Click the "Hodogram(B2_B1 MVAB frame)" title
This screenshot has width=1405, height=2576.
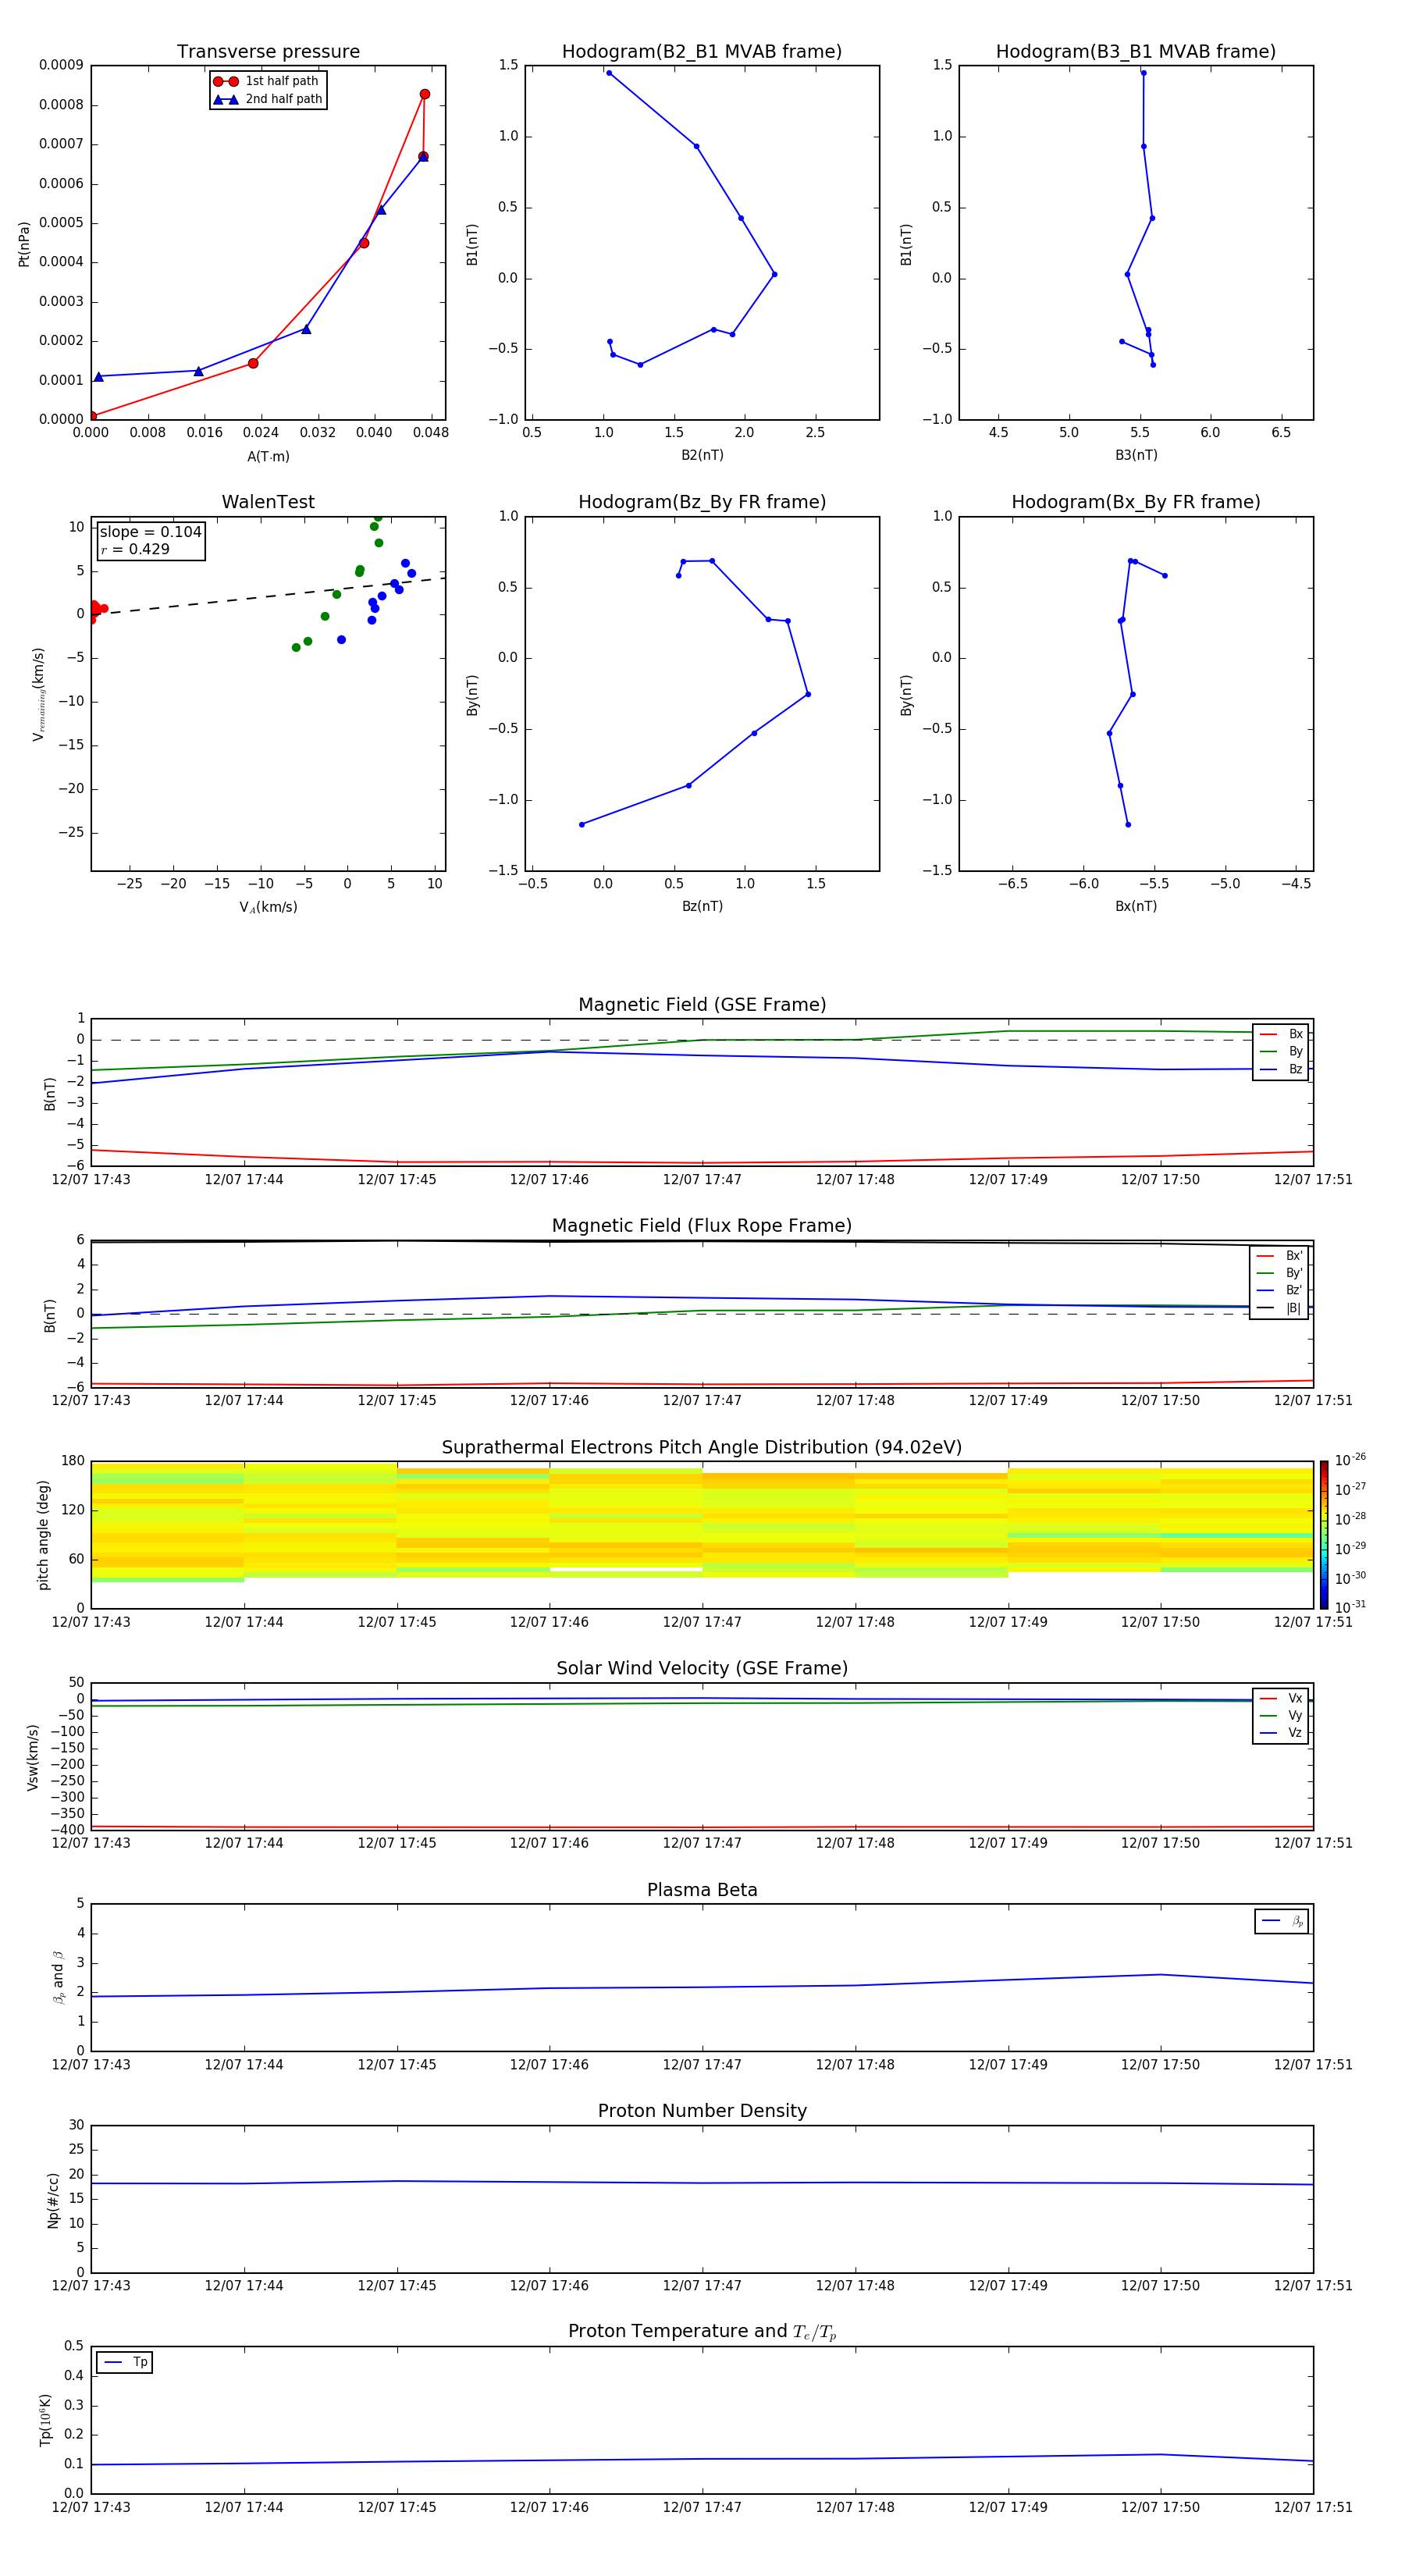[702, 52]
